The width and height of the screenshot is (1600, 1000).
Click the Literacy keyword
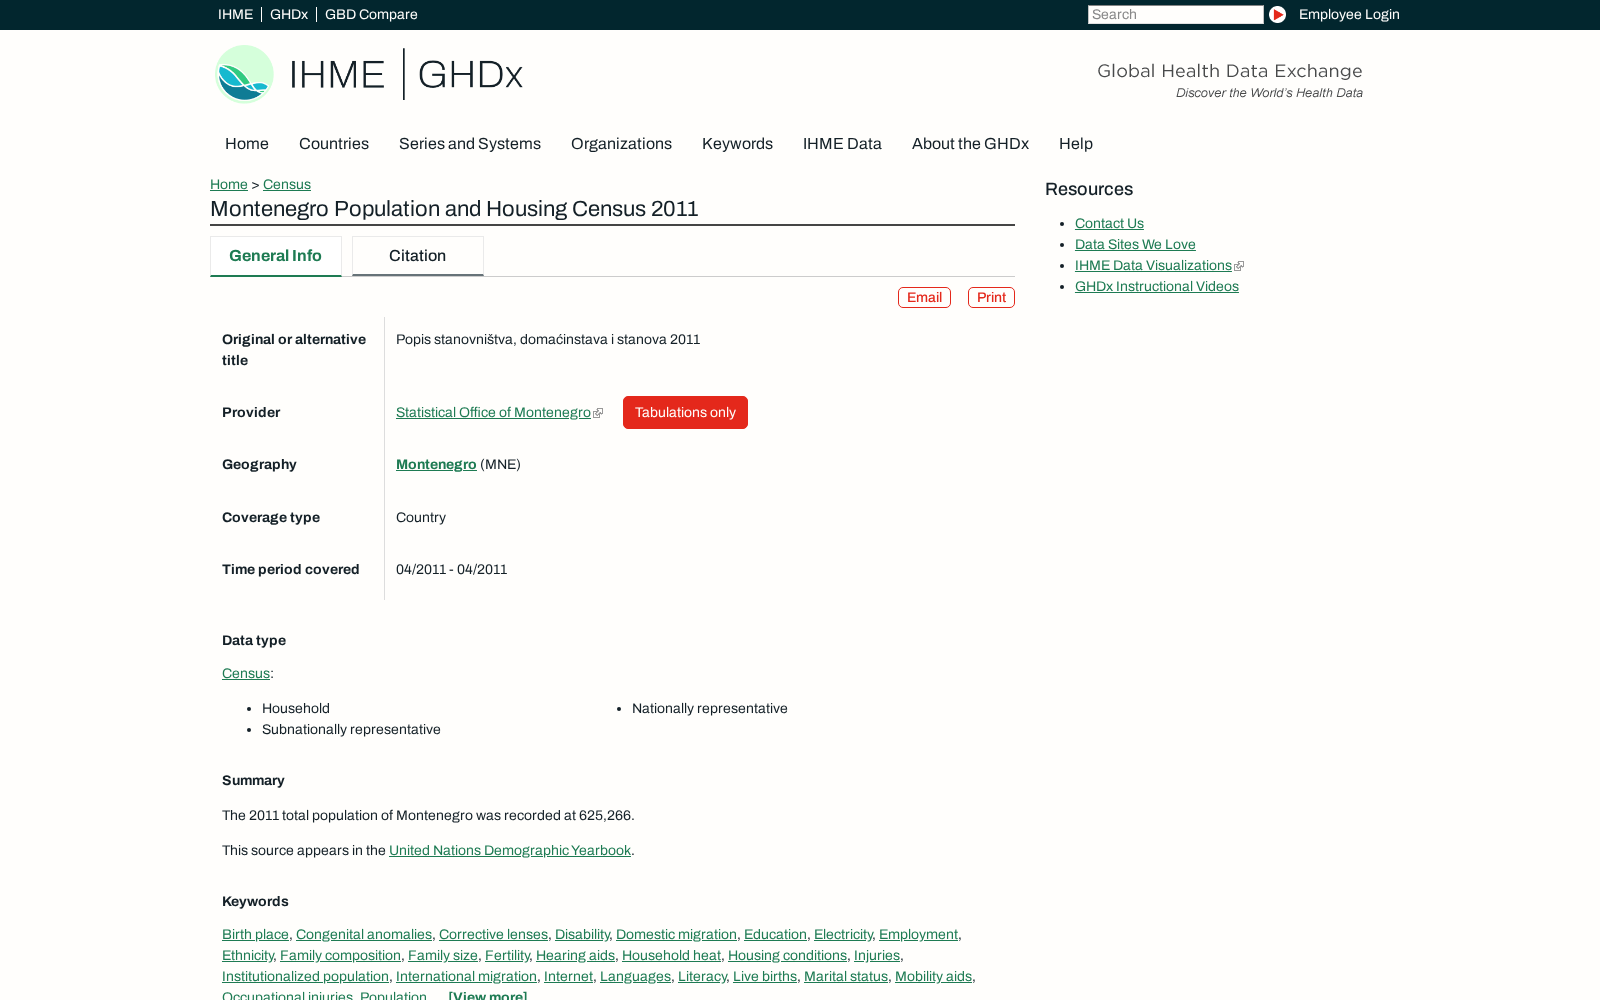pos(702,976)
